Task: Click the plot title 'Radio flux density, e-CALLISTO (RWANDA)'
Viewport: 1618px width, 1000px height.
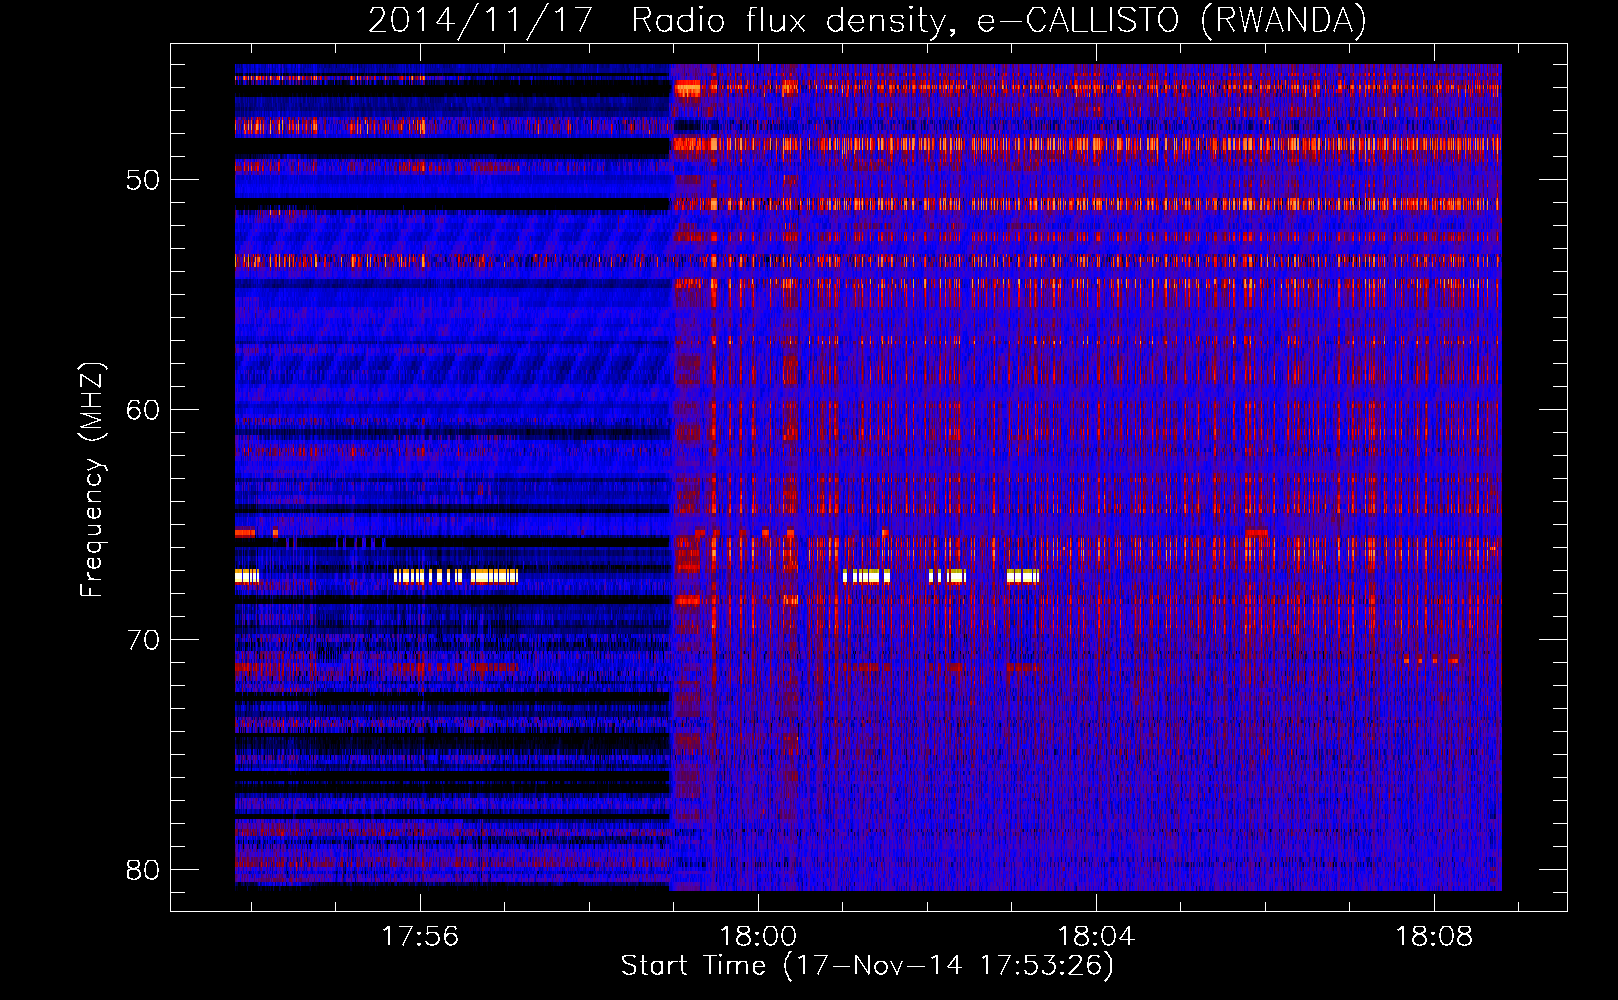Action: [999, 21]
